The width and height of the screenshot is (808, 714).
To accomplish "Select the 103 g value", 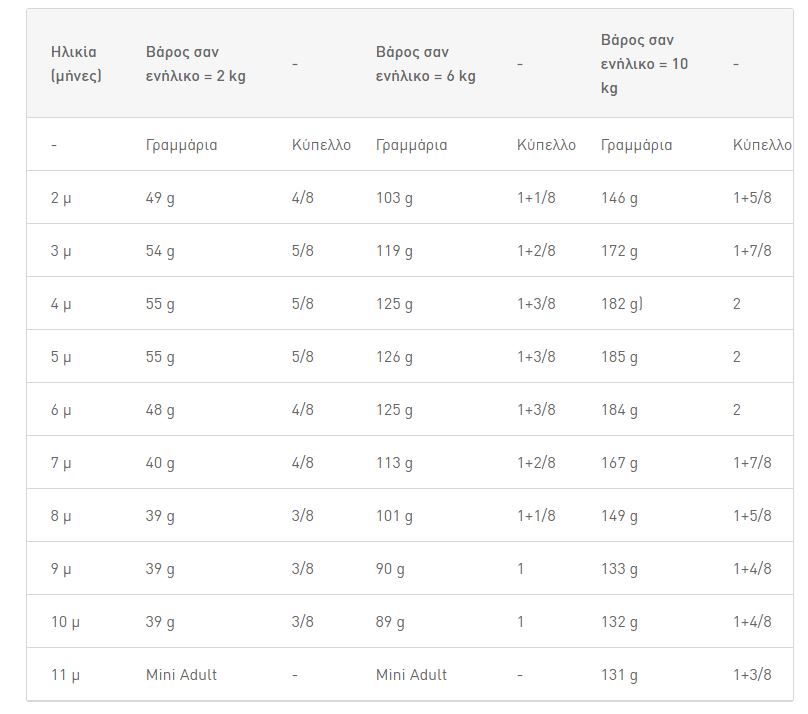I will tap(394, 198).
